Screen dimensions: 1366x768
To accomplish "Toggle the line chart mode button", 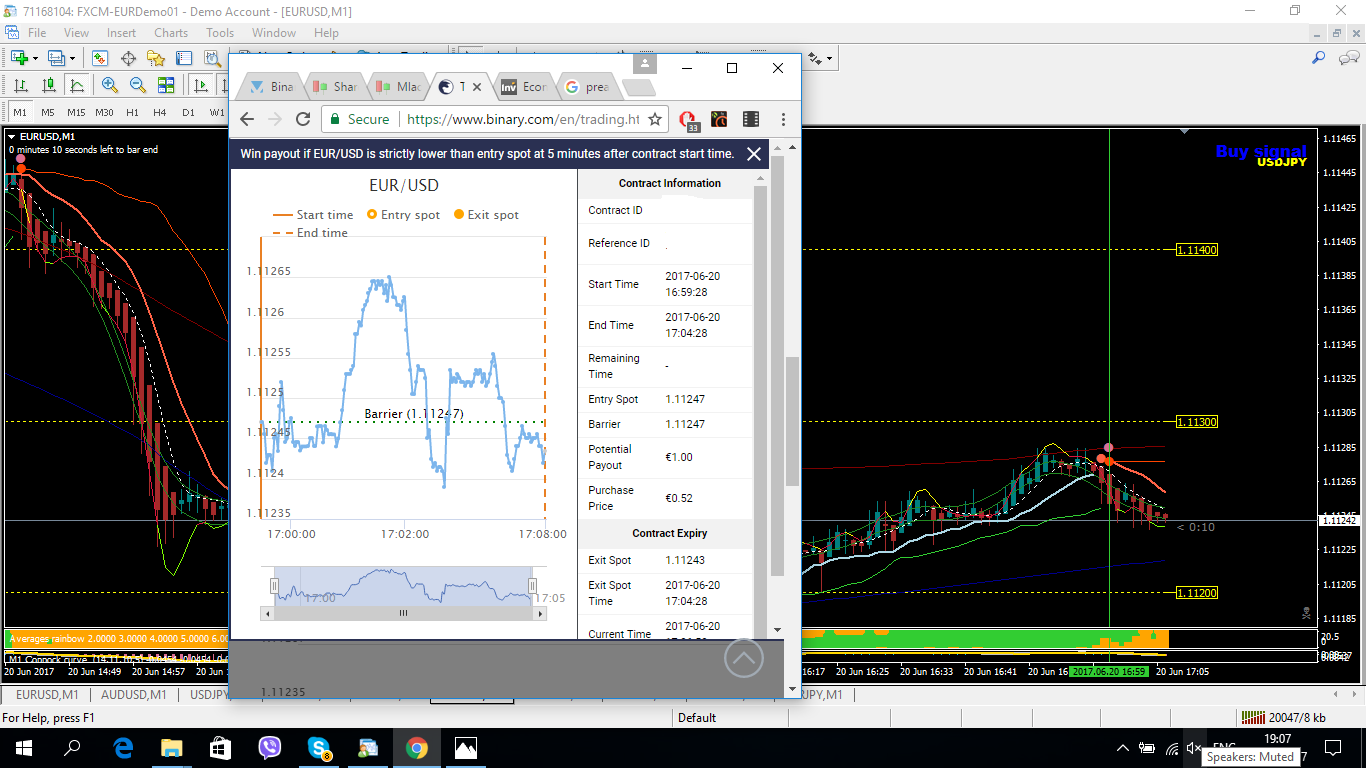I will [x=78, y=85].
